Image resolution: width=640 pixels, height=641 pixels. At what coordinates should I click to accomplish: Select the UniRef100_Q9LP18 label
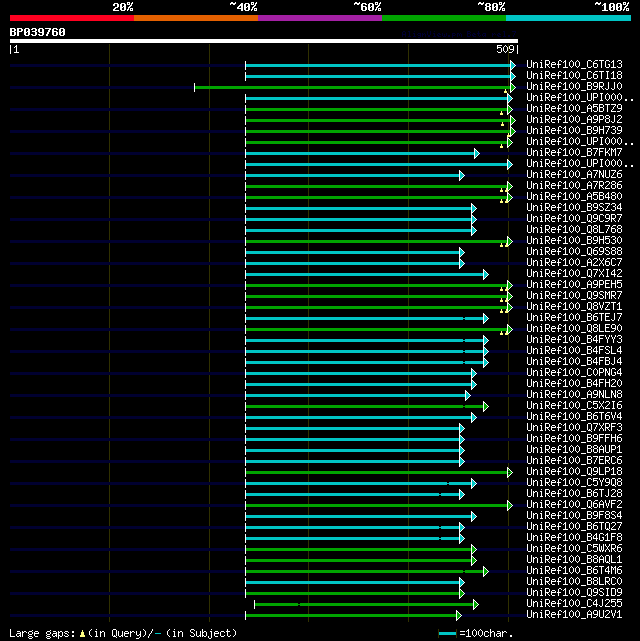(x=574, y=472)
